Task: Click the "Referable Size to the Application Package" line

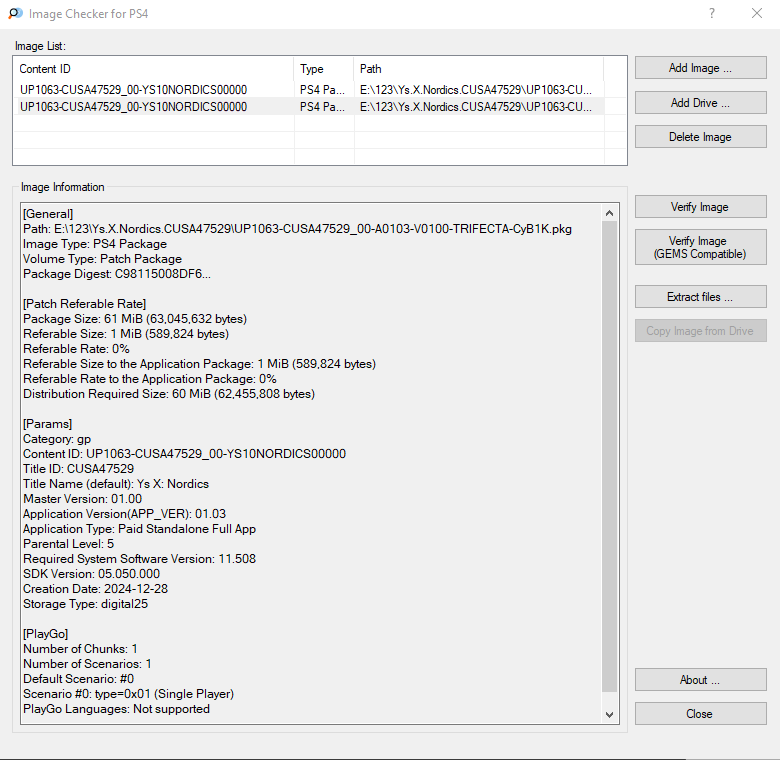Action: 199,364
